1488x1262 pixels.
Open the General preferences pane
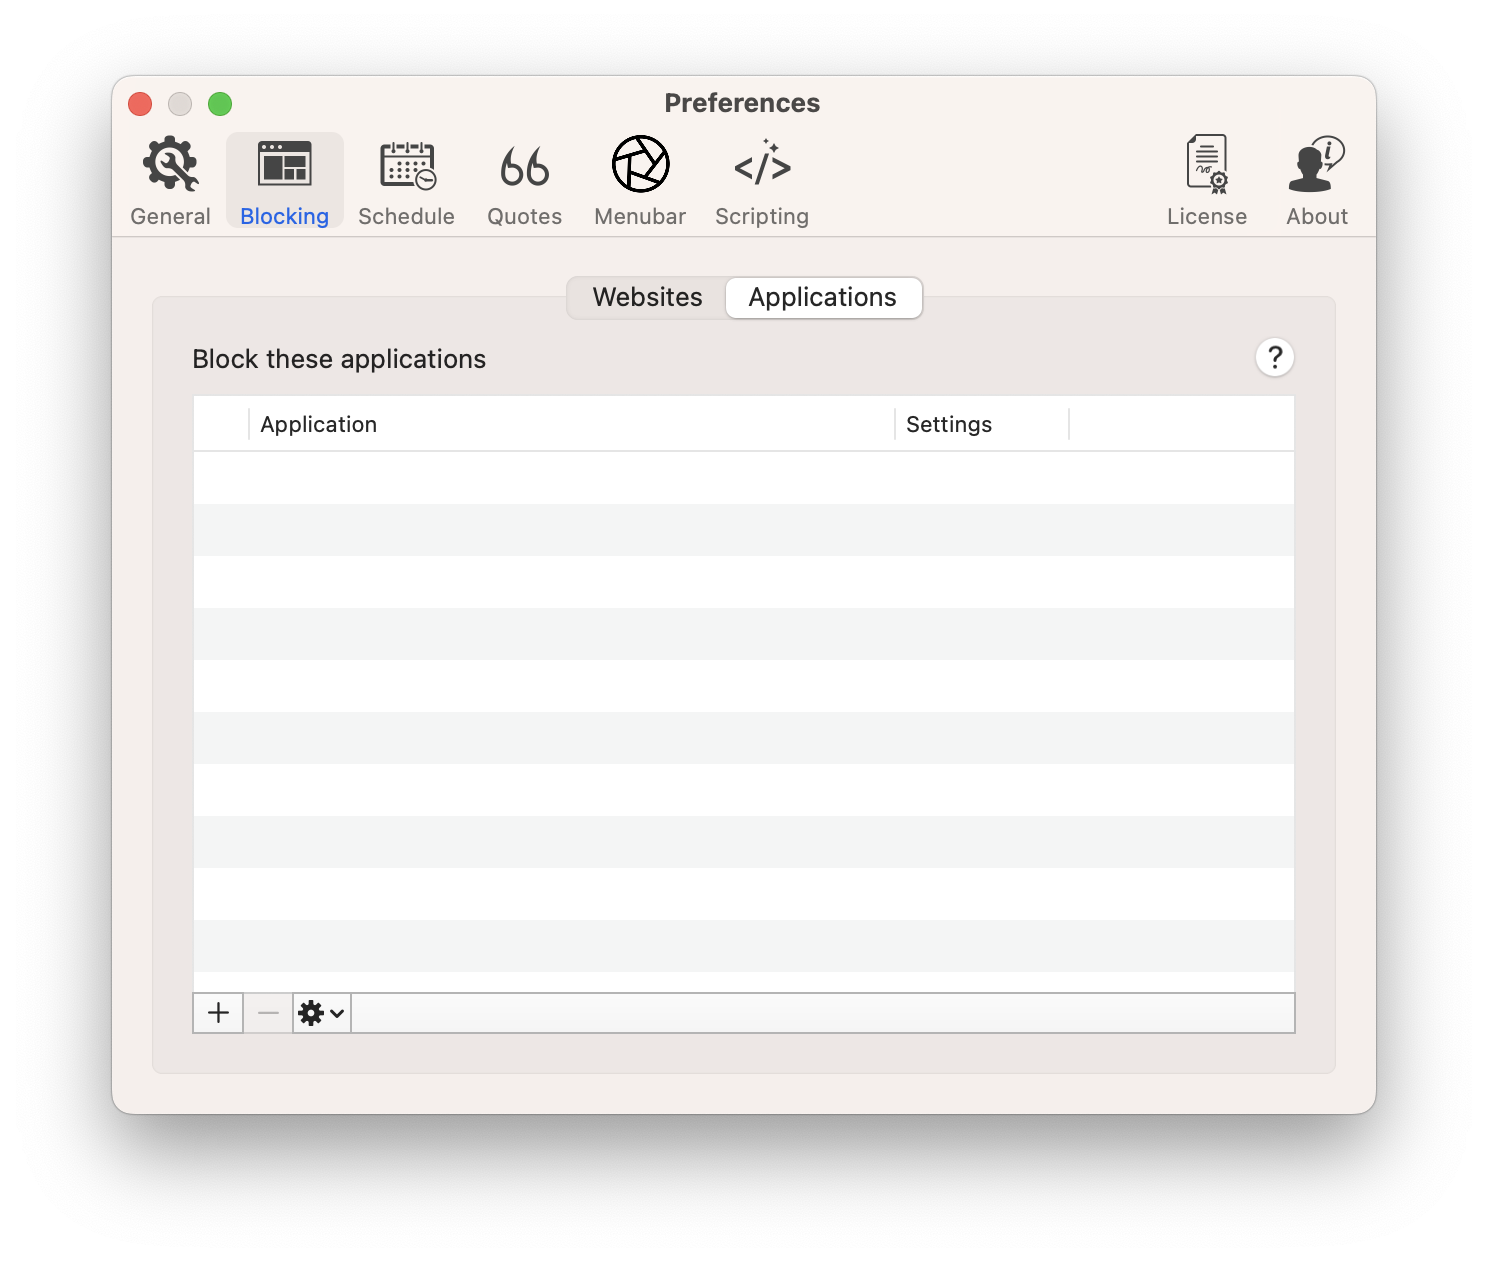171,181
